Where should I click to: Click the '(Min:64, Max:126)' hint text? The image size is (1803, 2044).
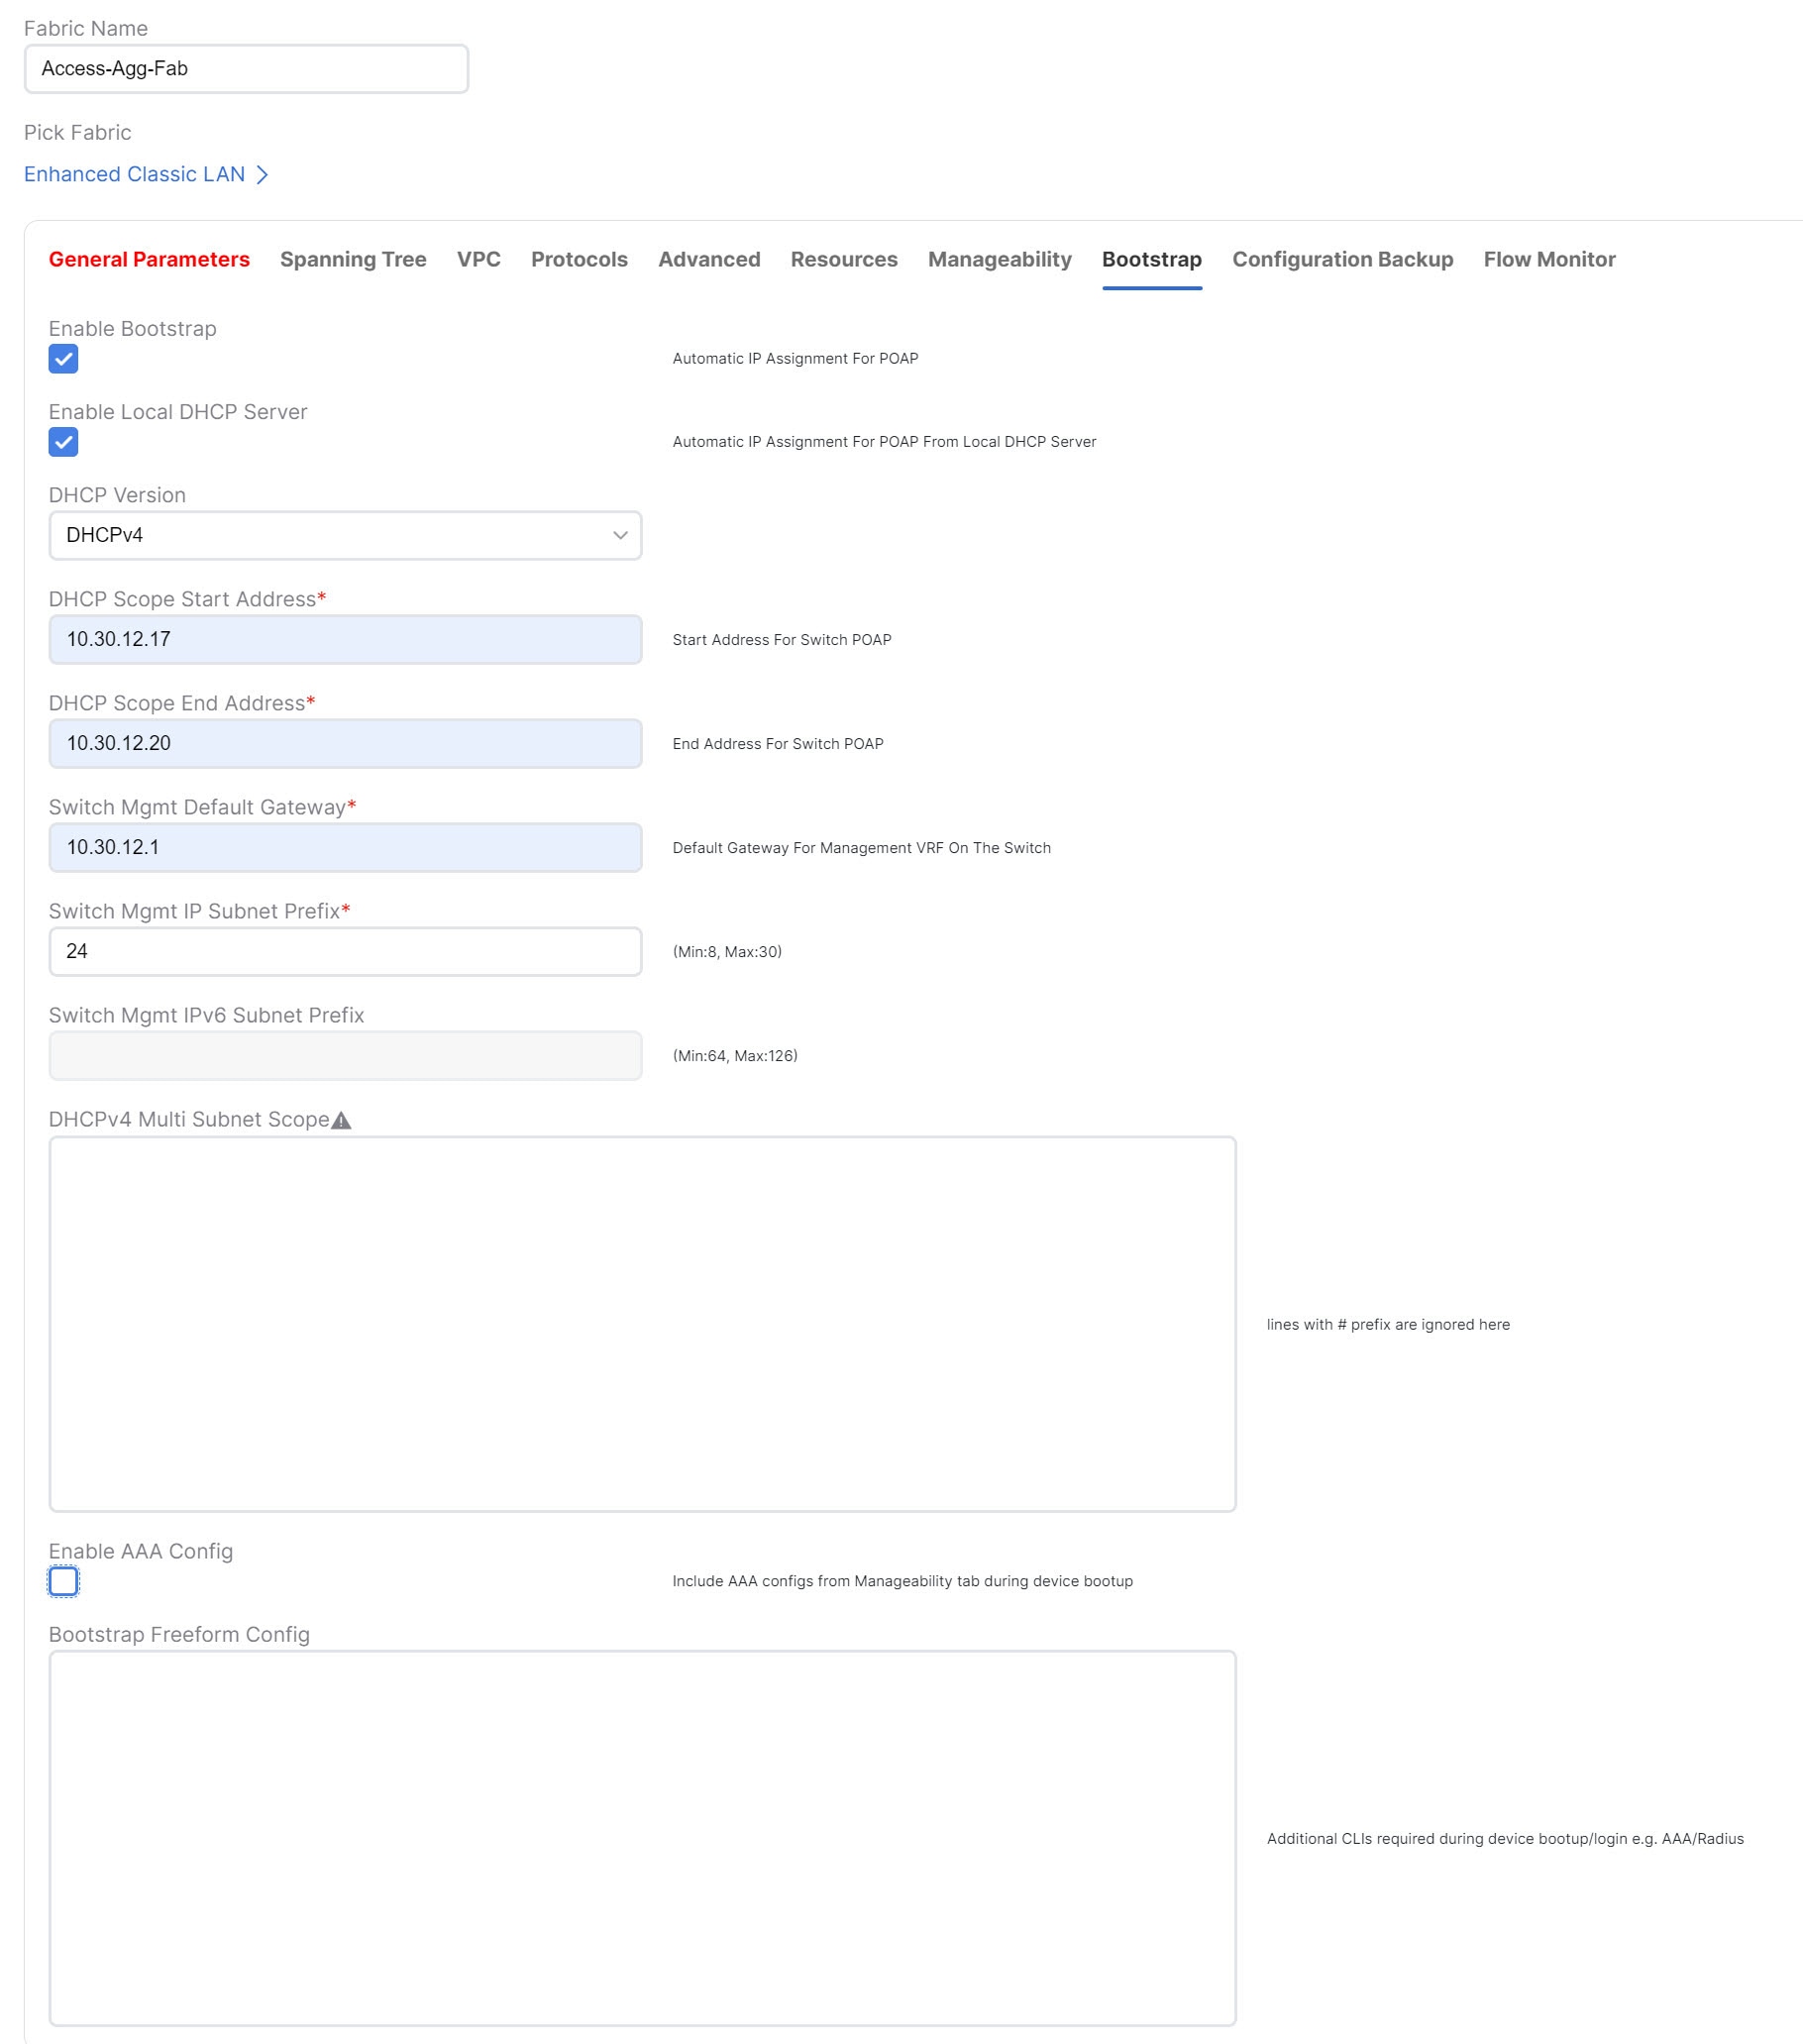coord(735,1056)
